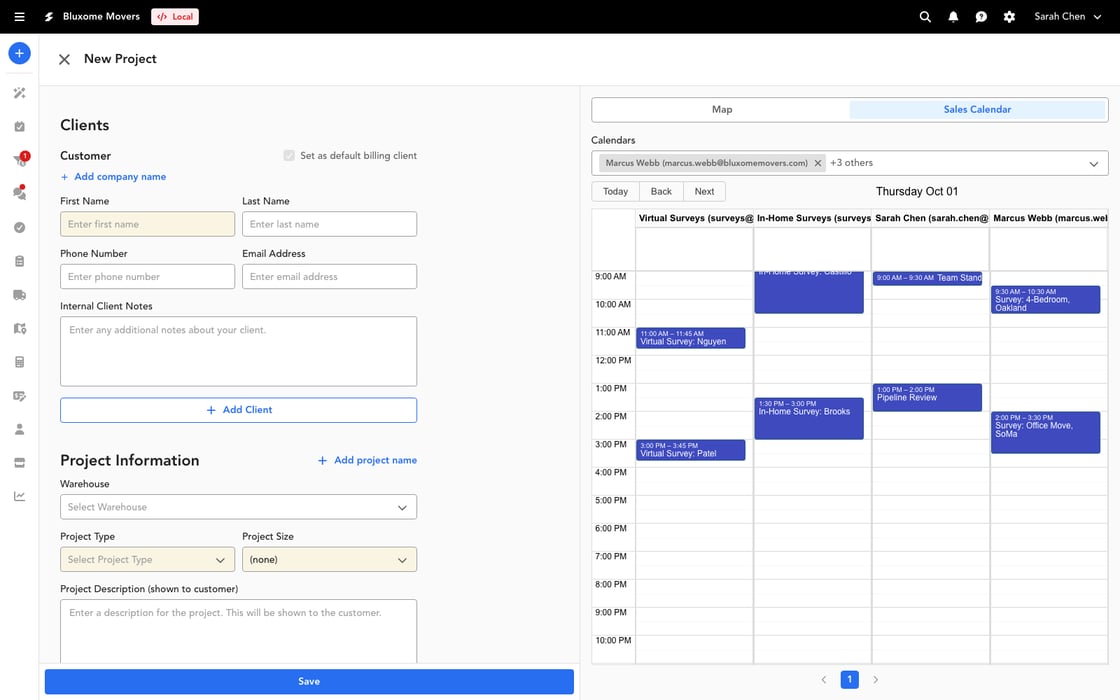Open the calculator sidebar icon

(x=19, y=361)
